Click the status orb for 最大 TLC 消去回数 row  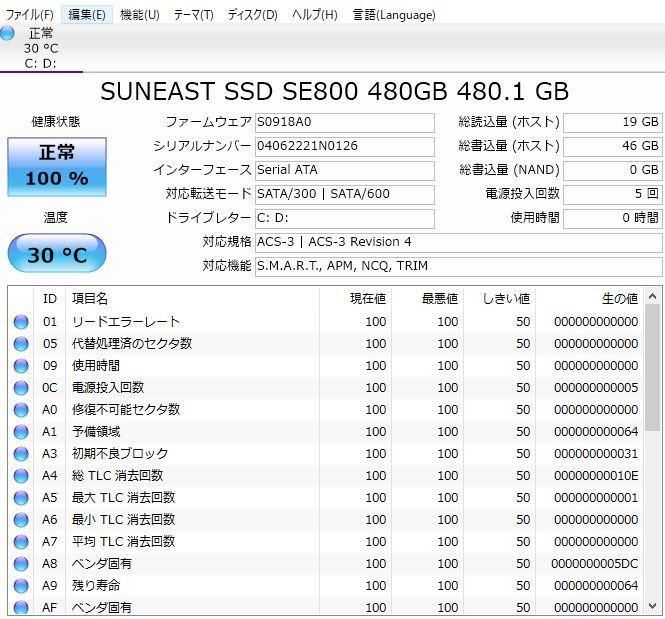(21, 498)
